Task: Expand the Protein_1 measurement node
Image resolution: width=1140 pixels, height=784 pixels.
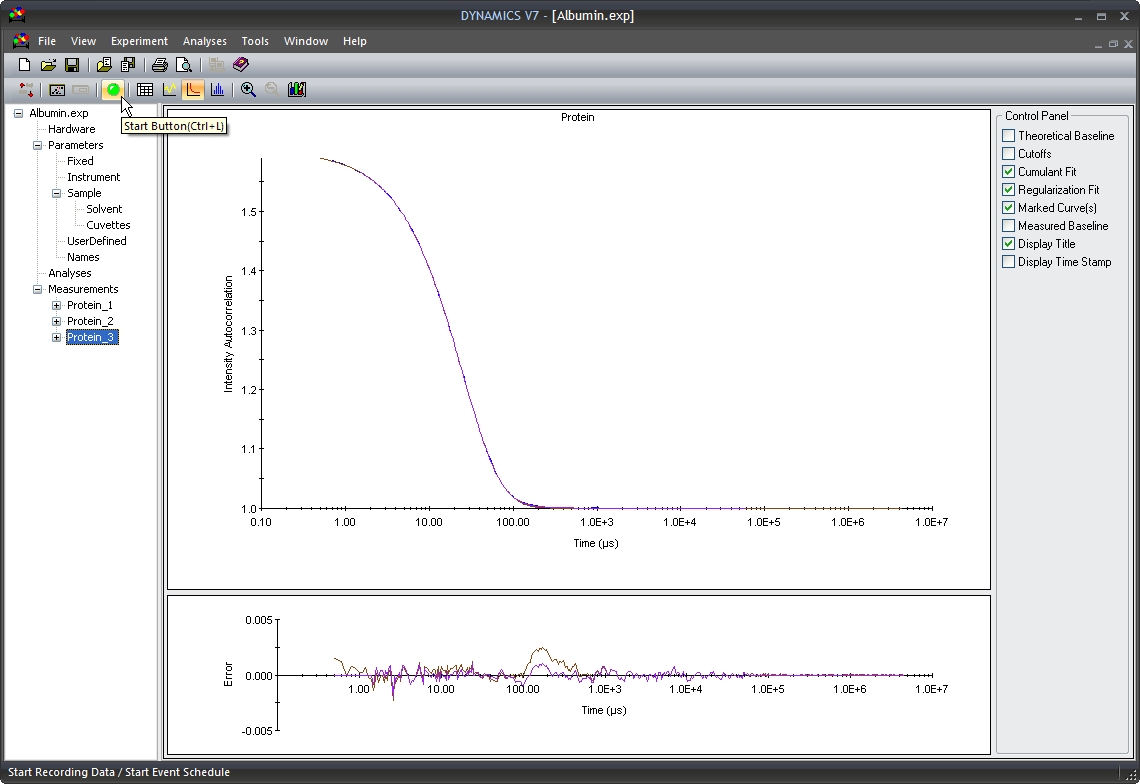Action: (57, 304)
